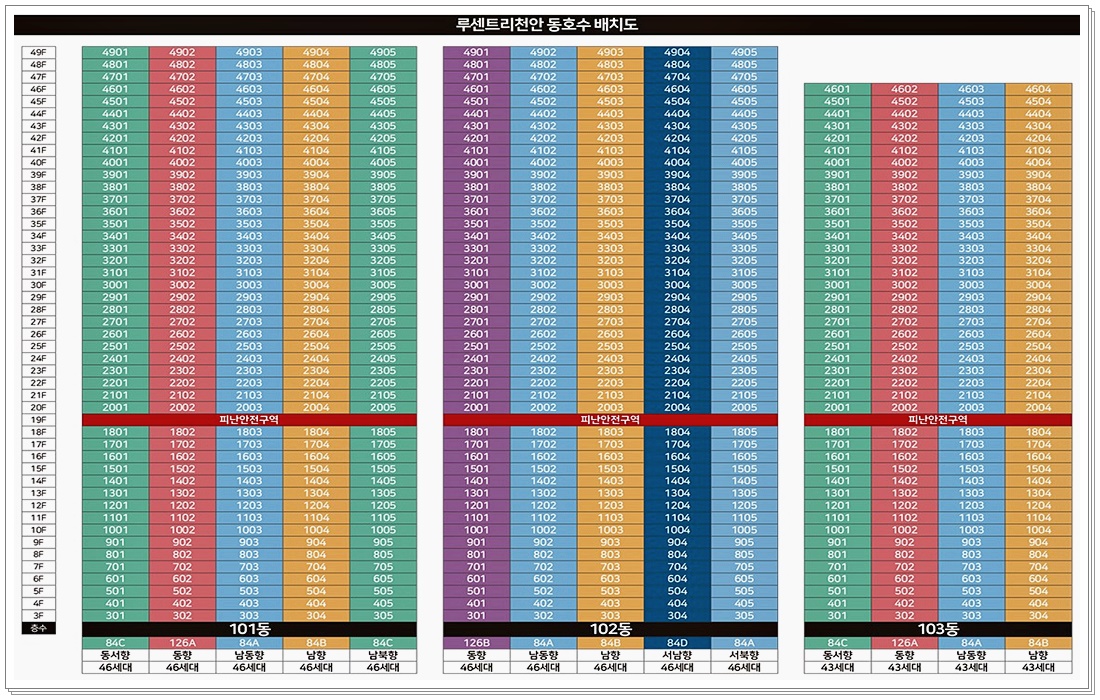Click the title 루센트리천안 동호수 배치도
1100x700 pixels.
(x=546, y=25)
